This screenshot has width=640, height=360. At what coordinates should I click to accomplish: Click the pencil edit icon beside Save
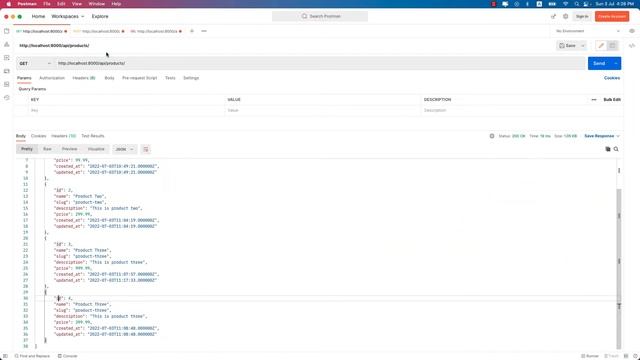[x=601, y=46]
